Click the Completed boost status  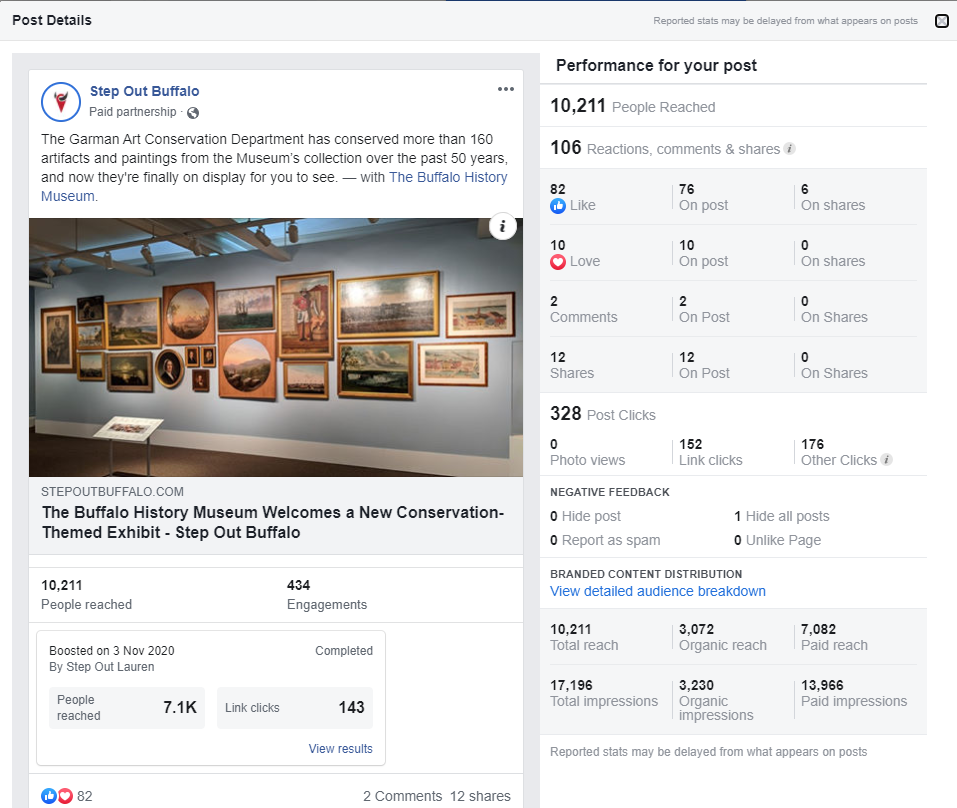(x=344, y=651)
